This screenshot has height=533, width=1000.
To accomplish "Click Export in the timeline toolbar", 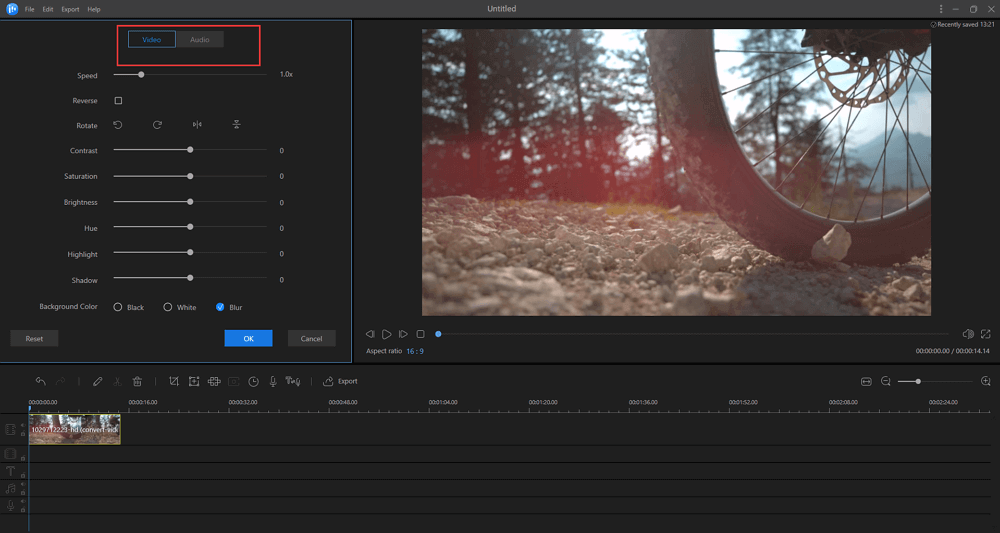I will (x=341, y=381).
